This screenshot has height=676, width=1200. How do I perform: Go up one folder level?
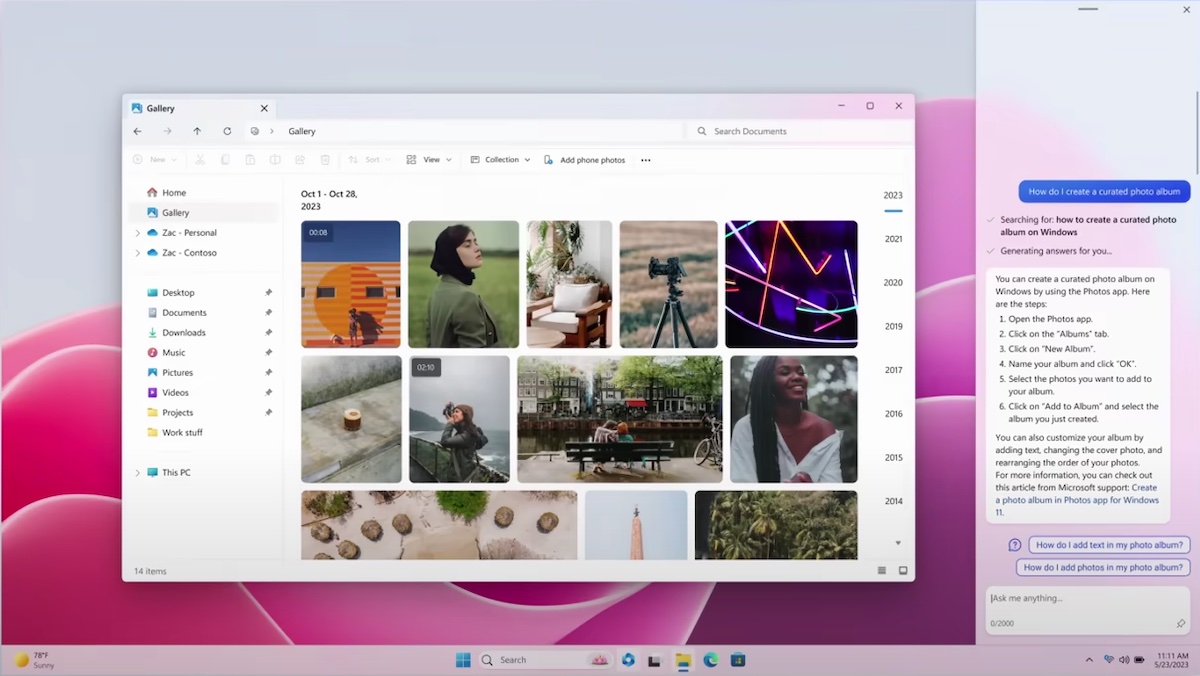[x=197, y=131]
